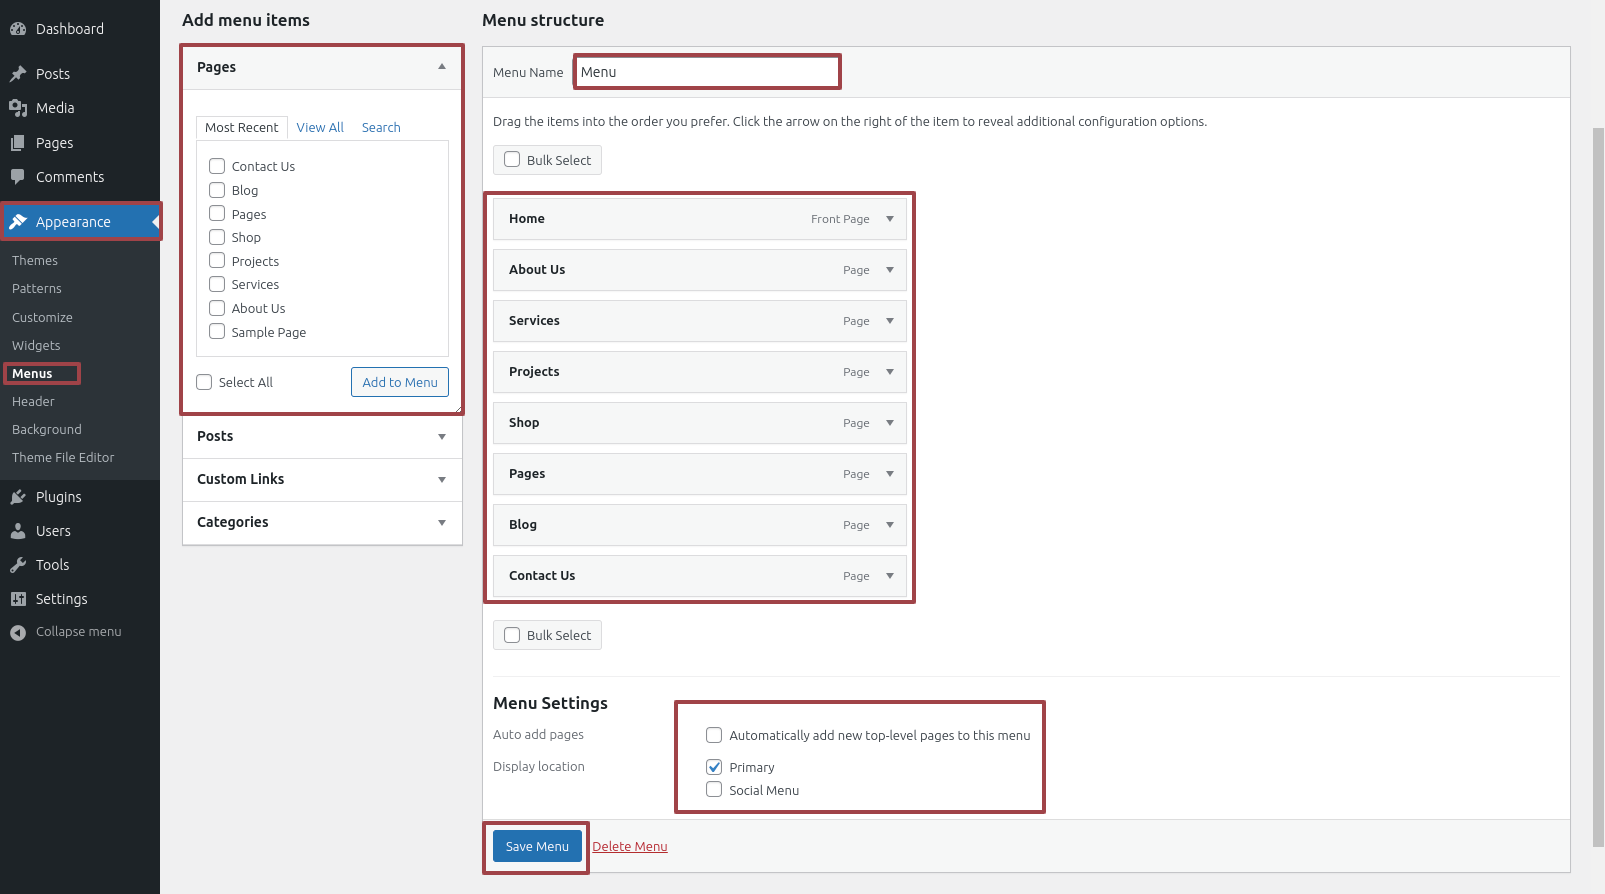Click the page vertical scrollbar
This screenshot has width=1605, height=894.
[1597, 480]
